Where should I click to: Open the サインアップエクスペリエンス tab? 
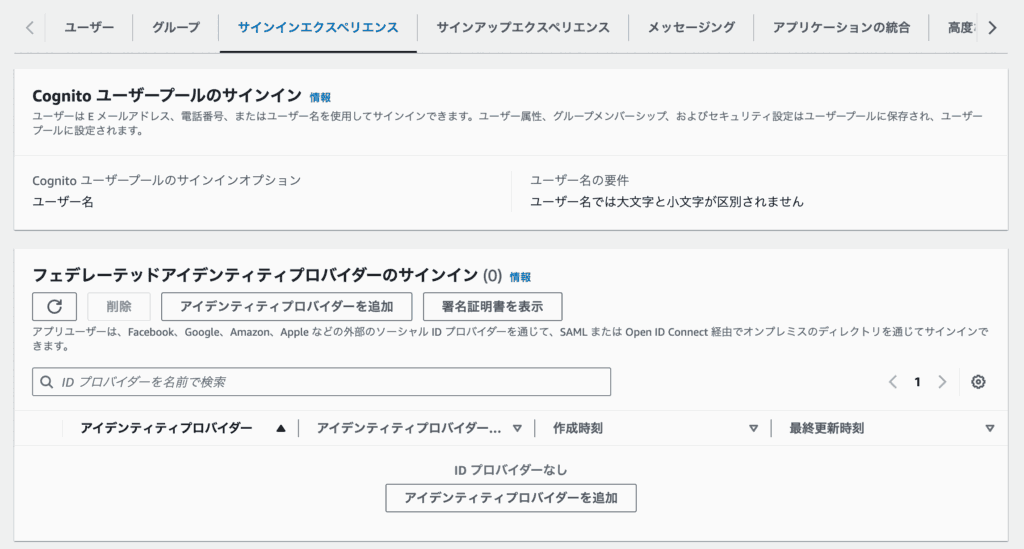tap(523, 27)
